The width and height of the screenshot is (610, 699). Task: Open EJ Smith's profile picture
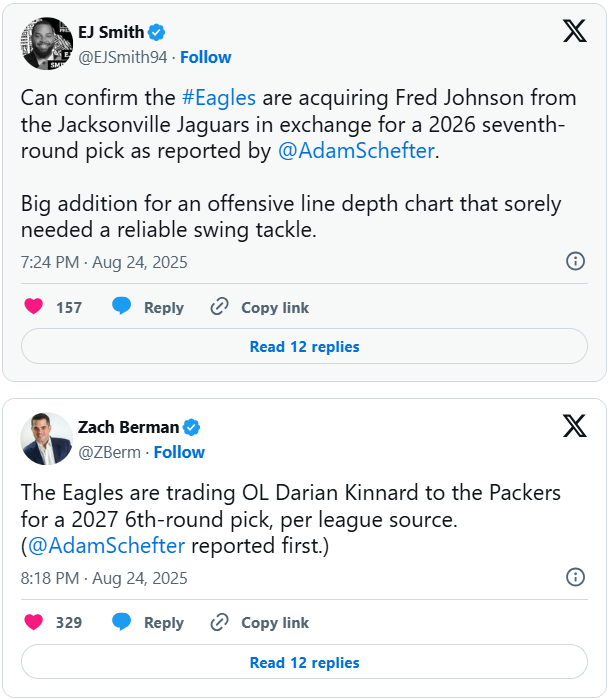(46, 43)
